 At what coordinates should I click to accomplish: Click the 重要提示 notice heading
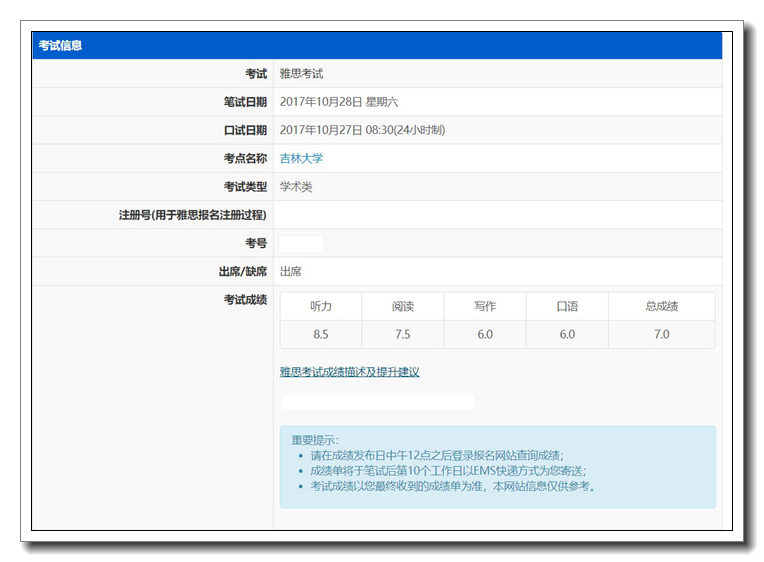pyautogui.click(x=315, y=440)
